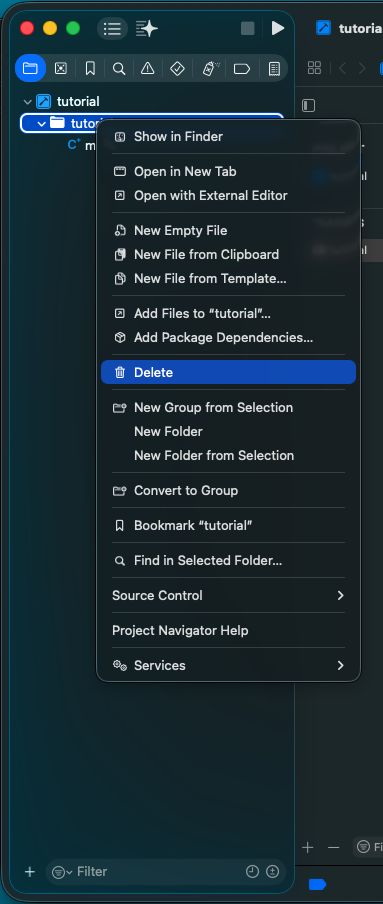
Task: Click the Stop square button
Action: click(247, 28)
